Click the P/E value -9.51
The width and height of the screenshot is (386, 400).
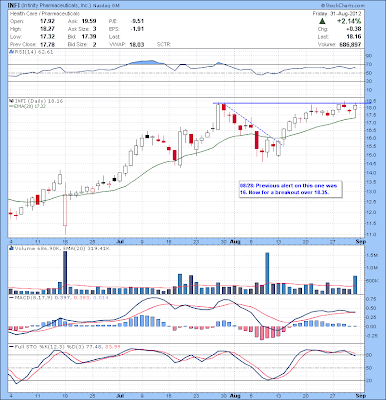point(137,21)
